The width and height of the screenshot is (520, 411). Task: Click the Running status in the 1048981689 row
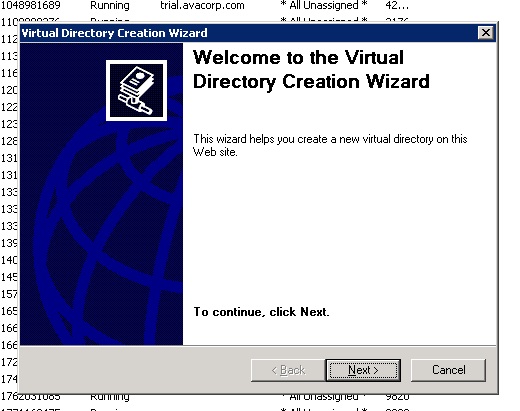click(x=110, y=5)
